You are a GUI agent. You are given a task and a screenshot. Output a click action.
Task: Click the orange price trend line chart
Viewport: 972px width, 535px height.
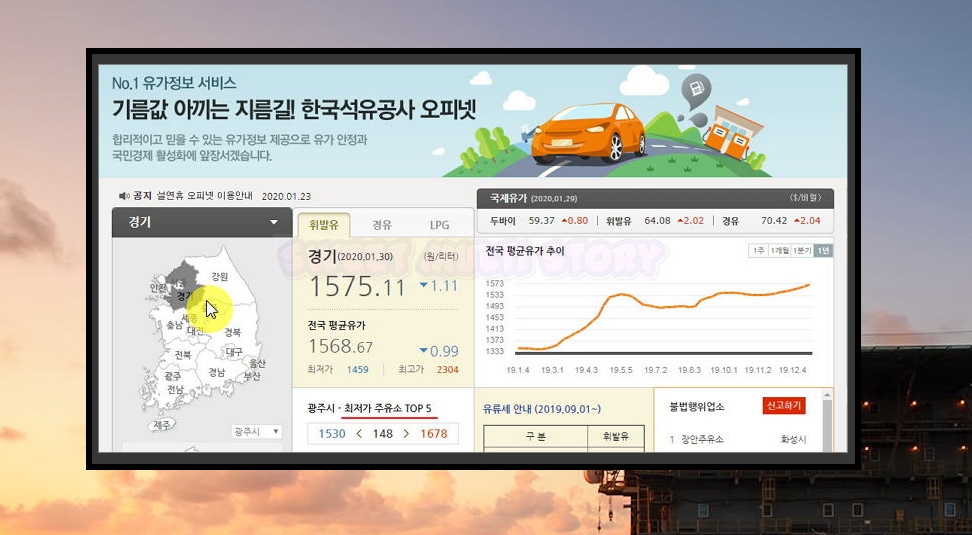(x=663, y=317)
